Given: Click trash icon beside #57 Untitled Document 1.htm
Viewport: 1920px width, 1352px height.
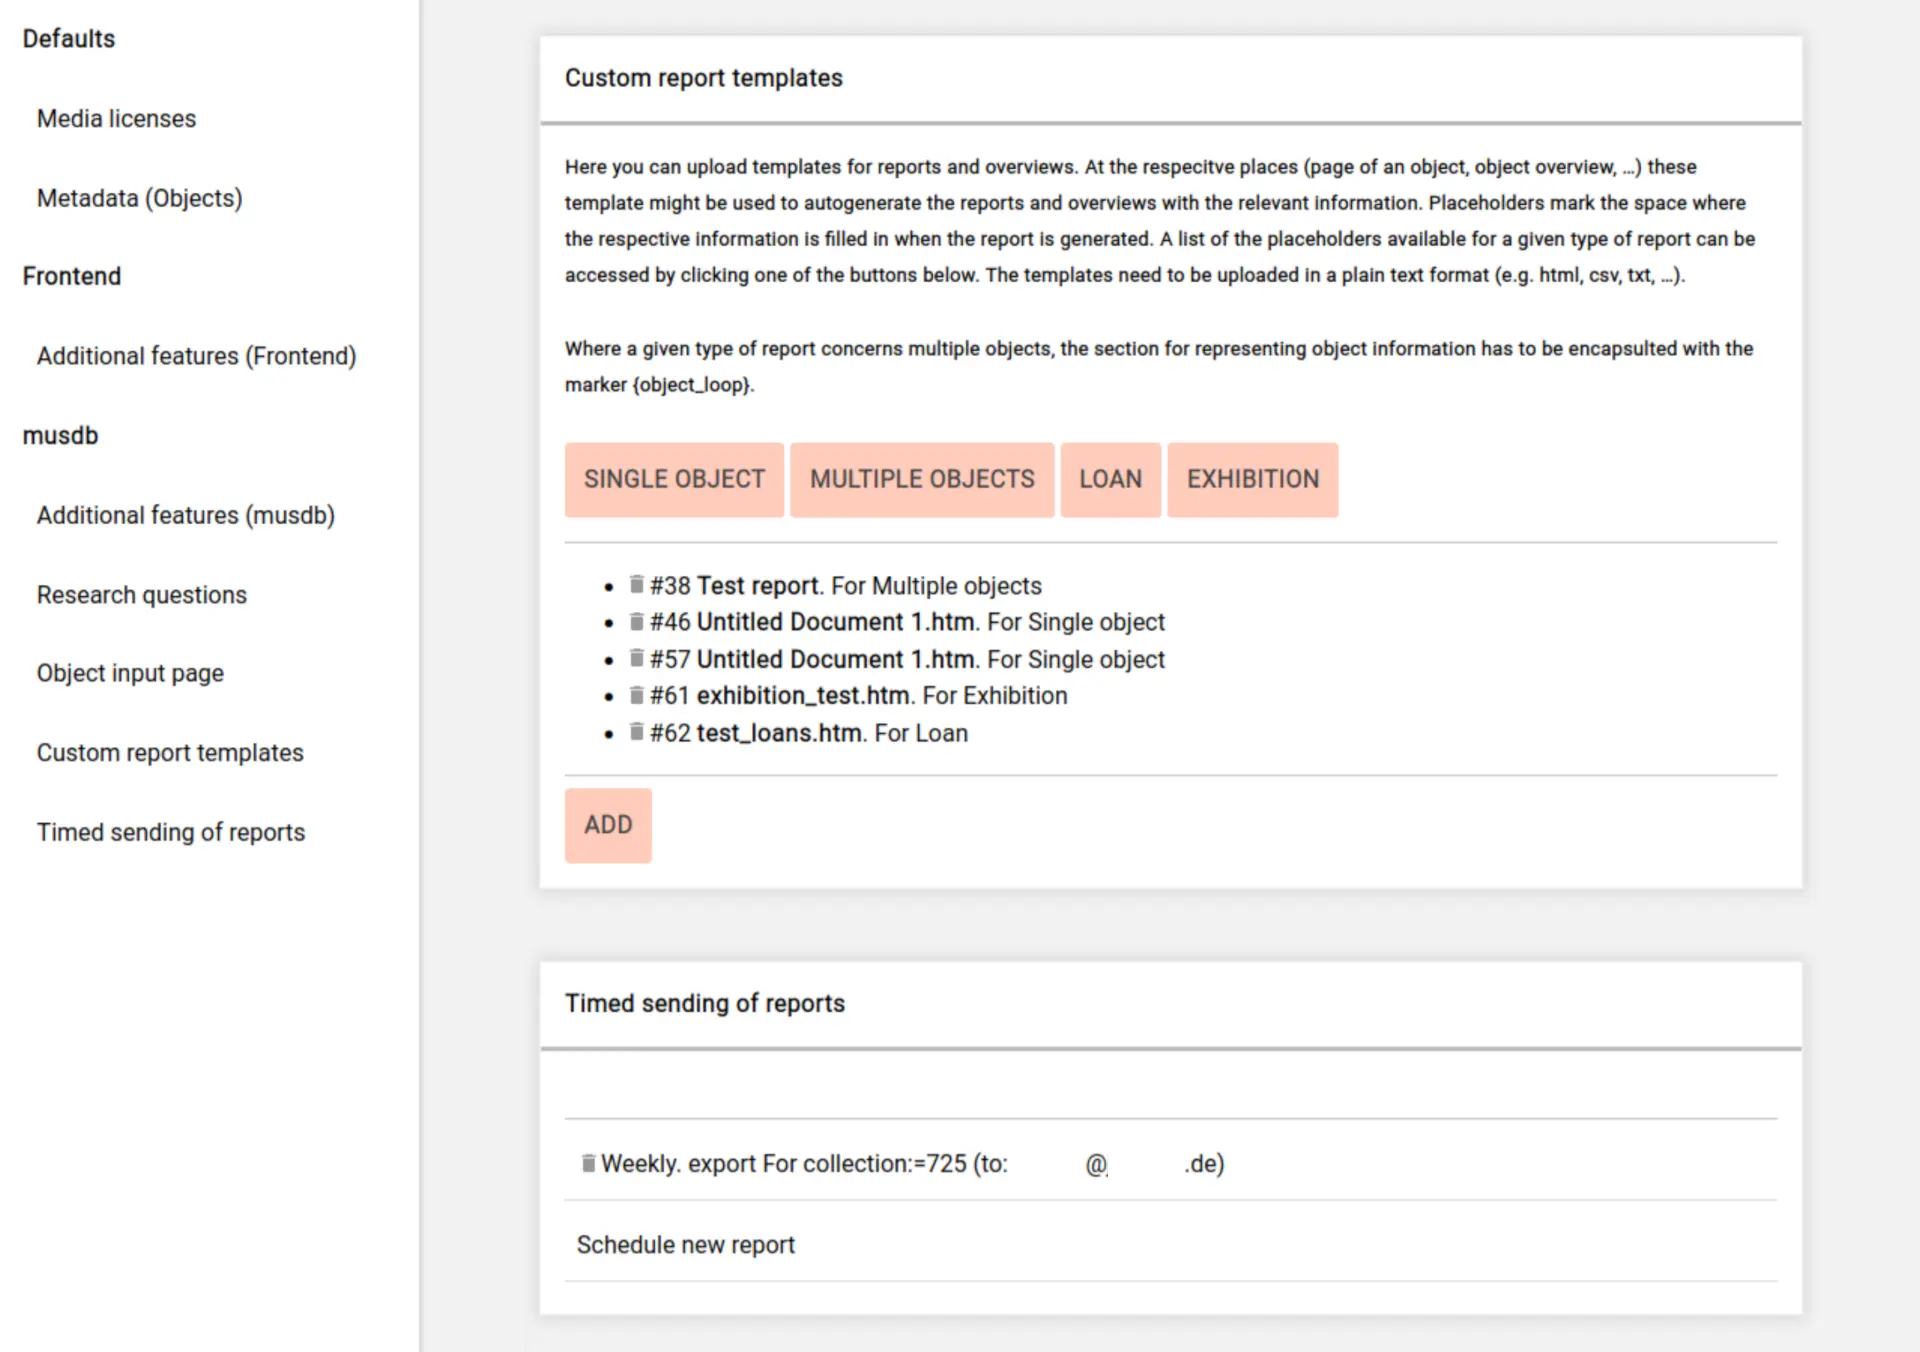Looking at the screenshot, I should [x=636, y=658].
